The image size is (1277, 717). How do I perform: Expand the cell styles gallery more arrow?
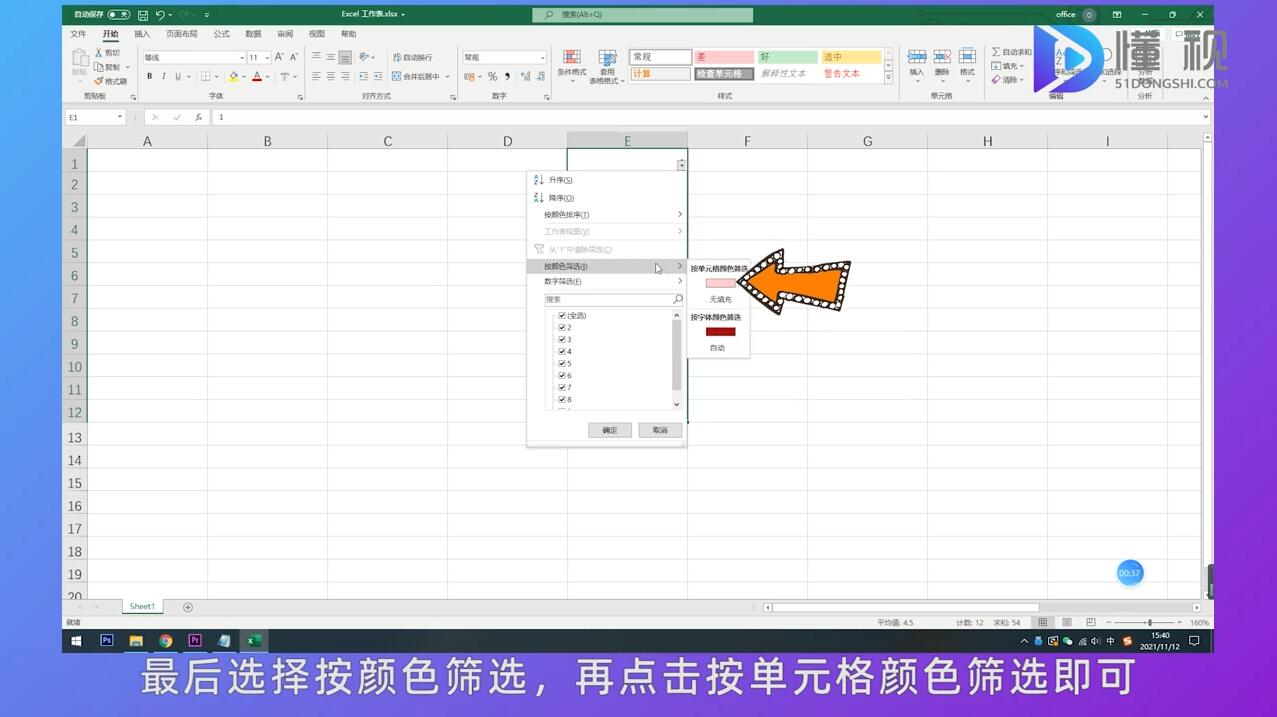coord(888,77)
